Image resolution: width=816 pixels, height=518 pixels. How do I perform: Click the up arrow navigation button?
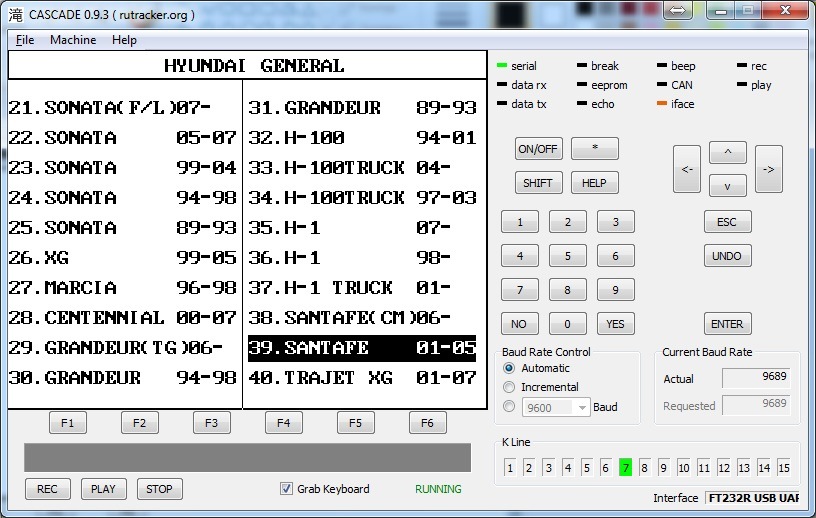pyautogui.click(x=728, y=152)
